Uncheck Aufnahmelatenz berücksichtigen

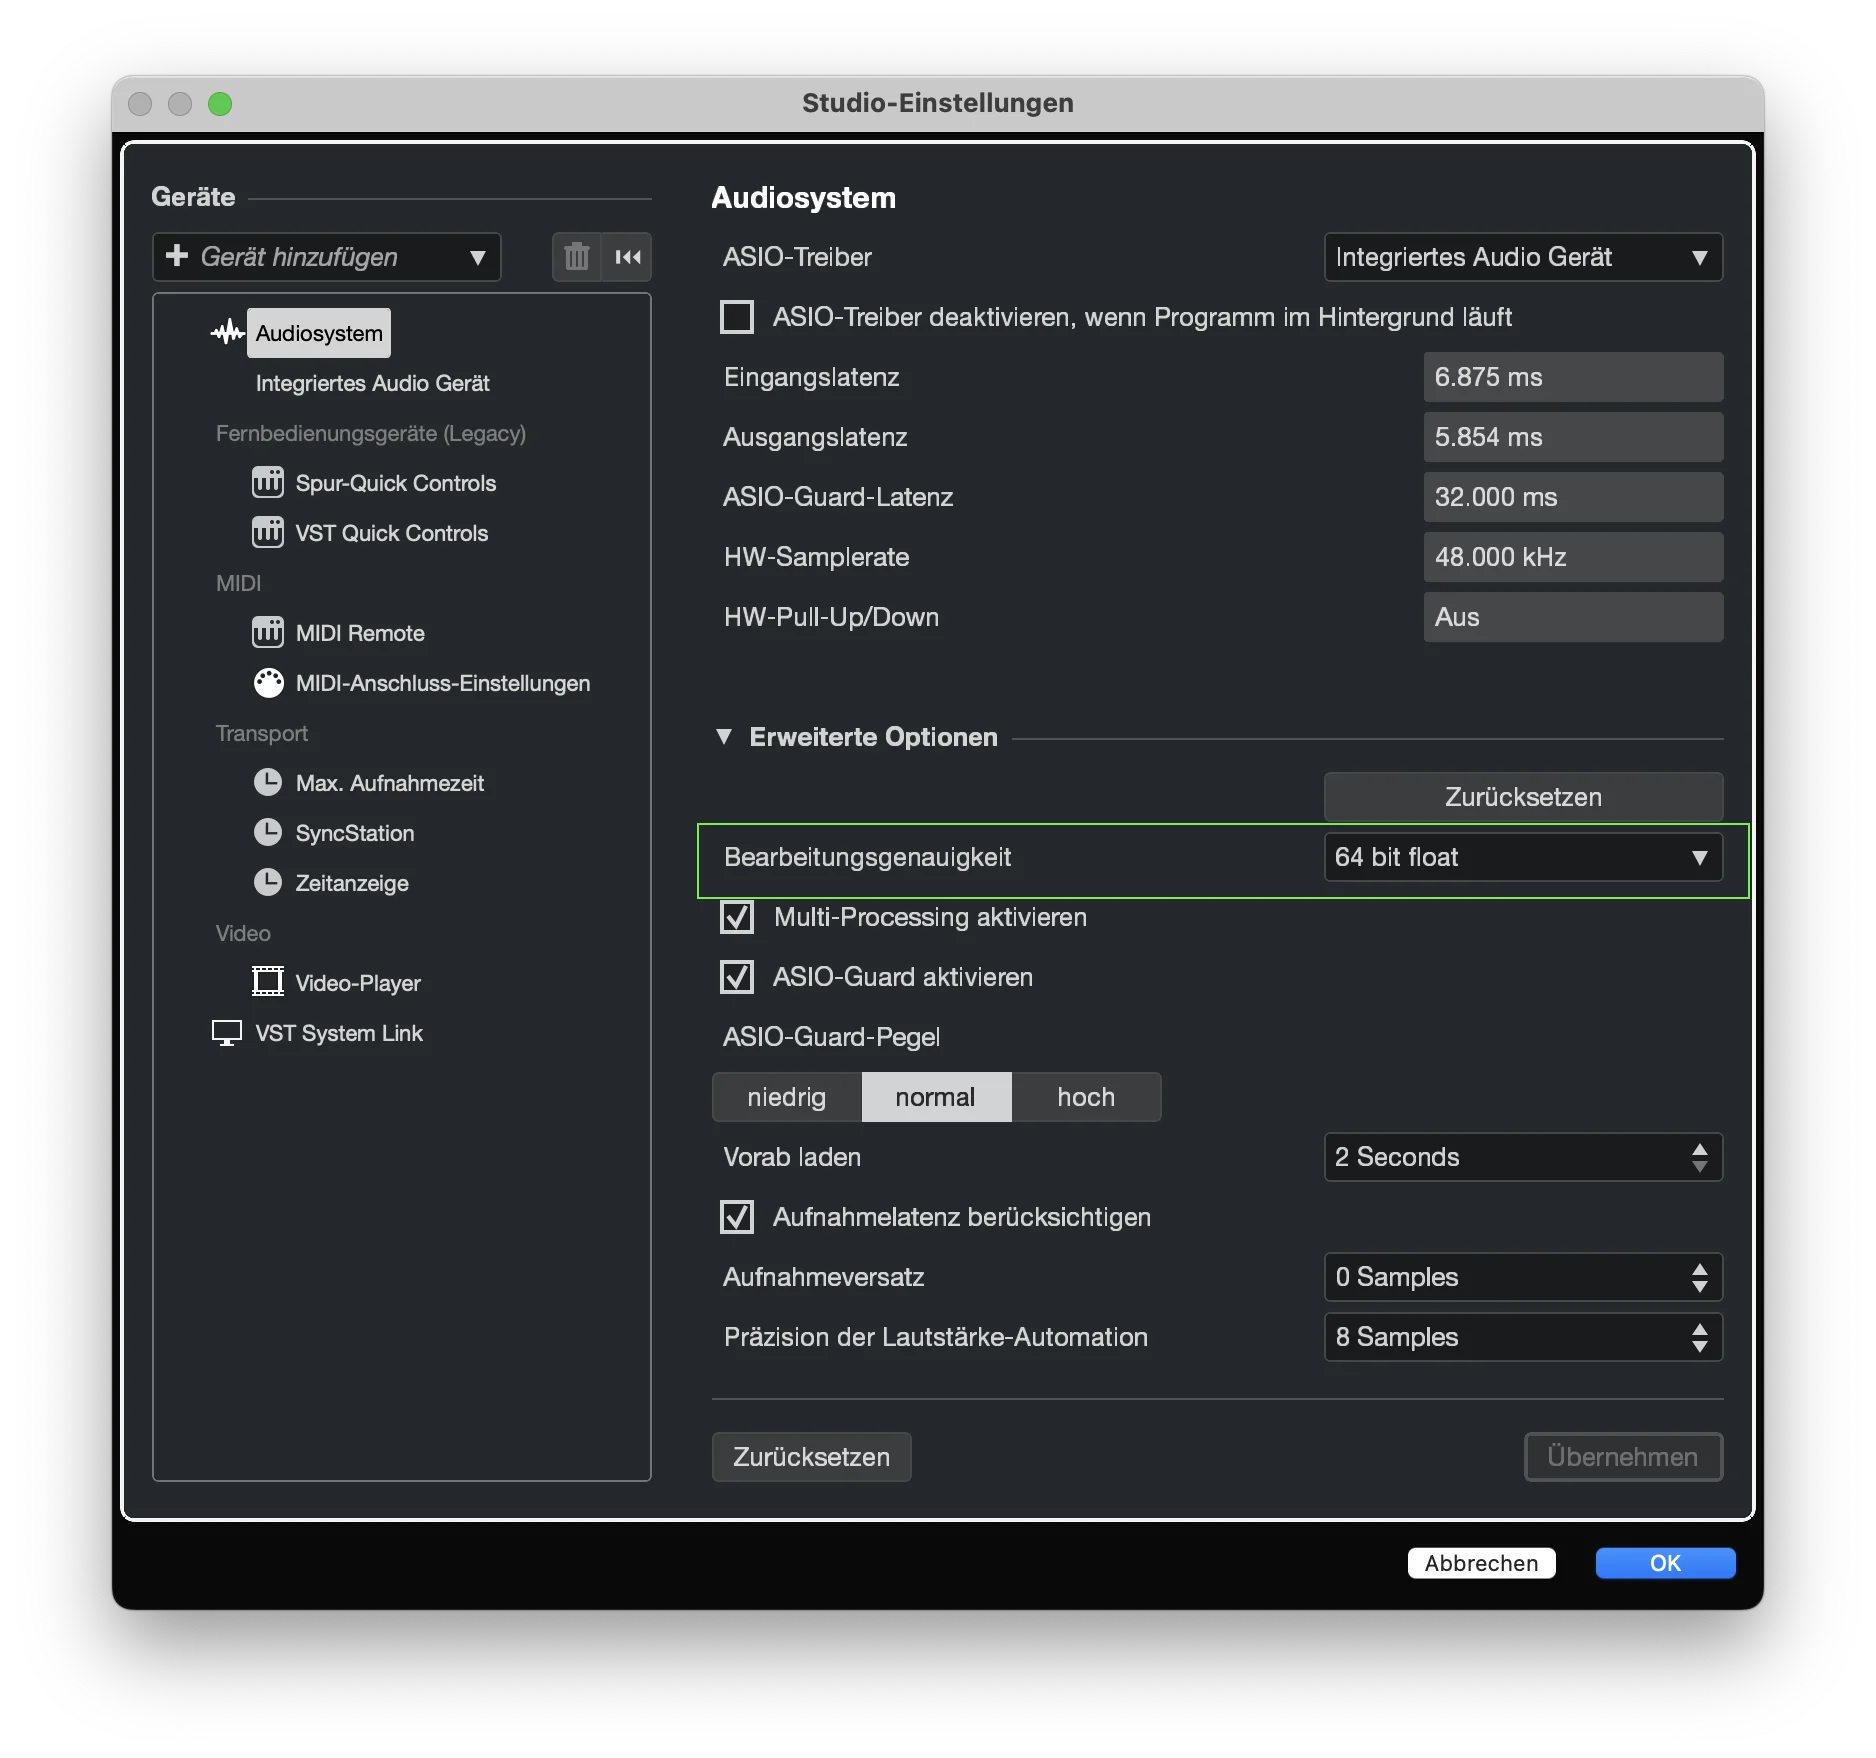click(x=737, y=1217)
